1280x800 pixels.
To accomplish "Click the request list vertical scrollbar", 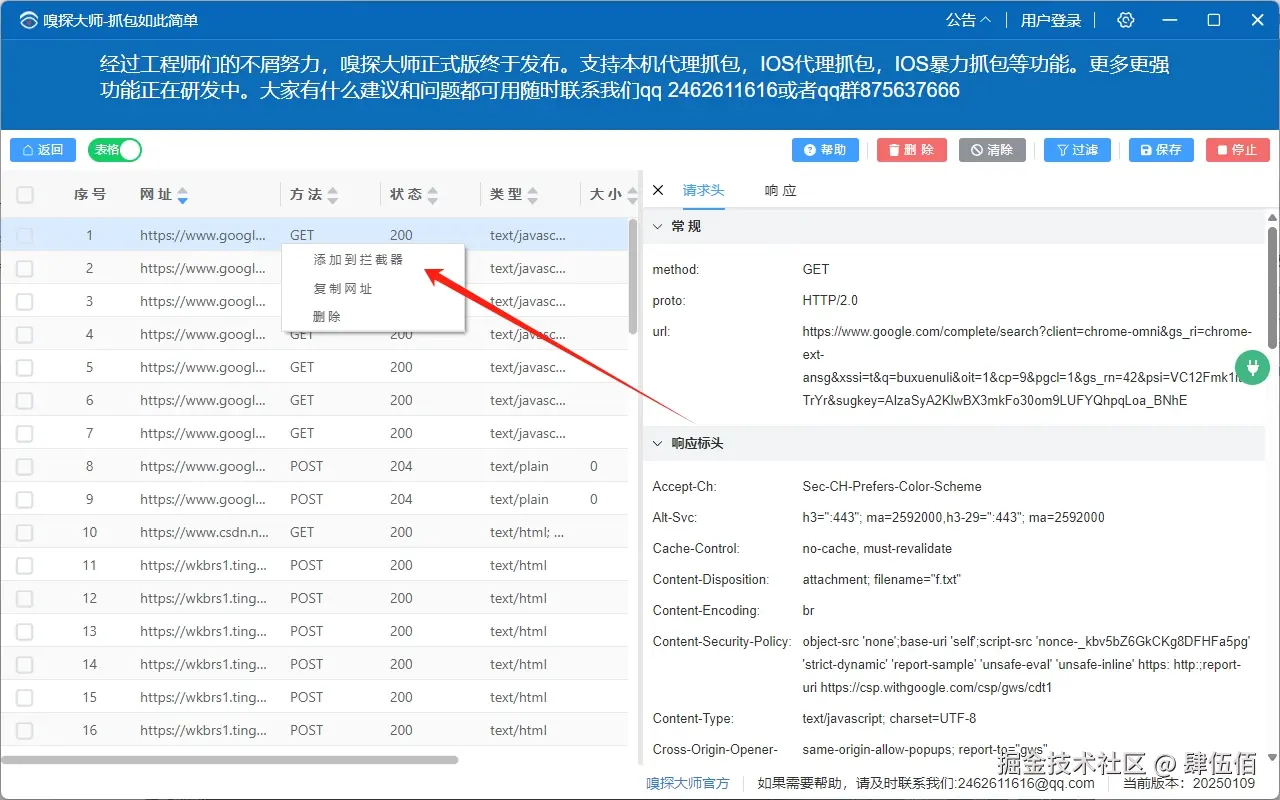I will 633,277.
